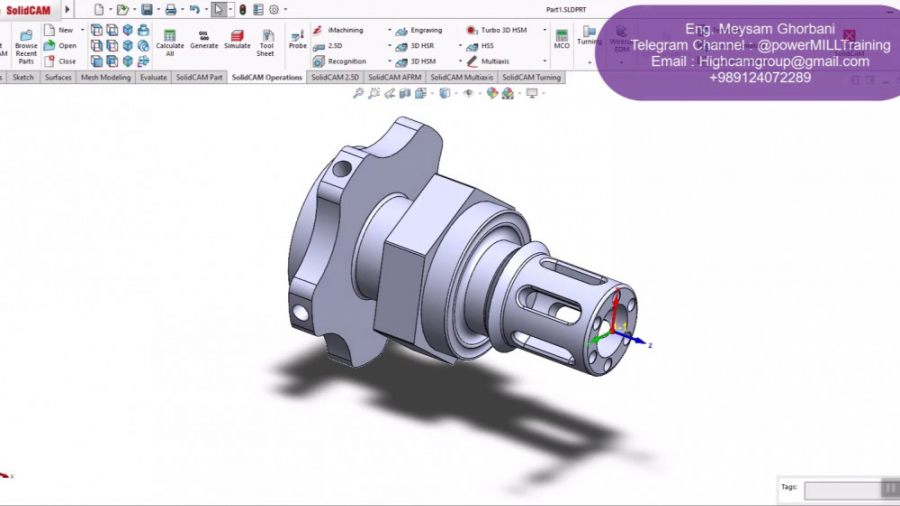Switch to the SolidCAM AFRM tab
The image size is (900, 506).
tap(394, 77)
